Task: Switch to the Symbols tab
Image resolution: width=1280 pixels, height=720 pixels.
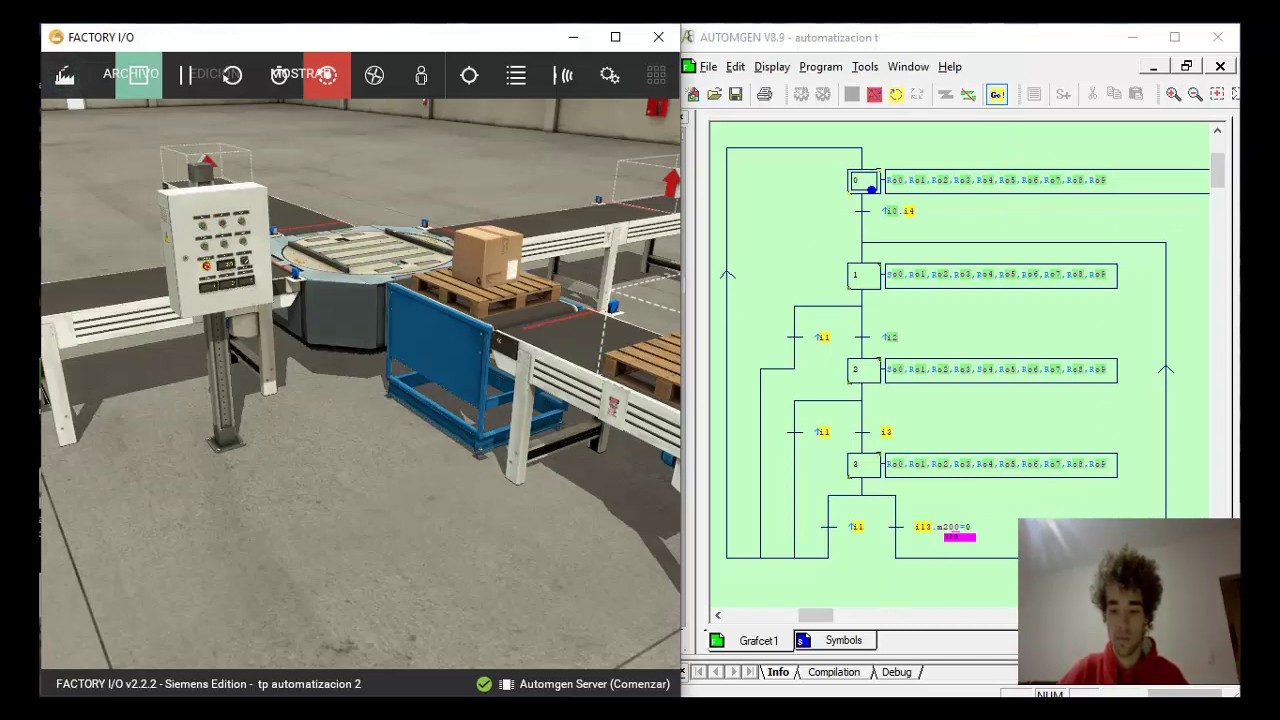Action: pyautogui.click(x=835, y=640)
